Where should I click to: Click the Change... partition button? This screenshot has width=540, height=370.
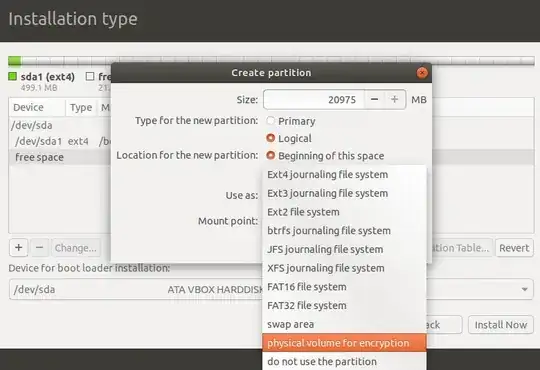[76, 248]
